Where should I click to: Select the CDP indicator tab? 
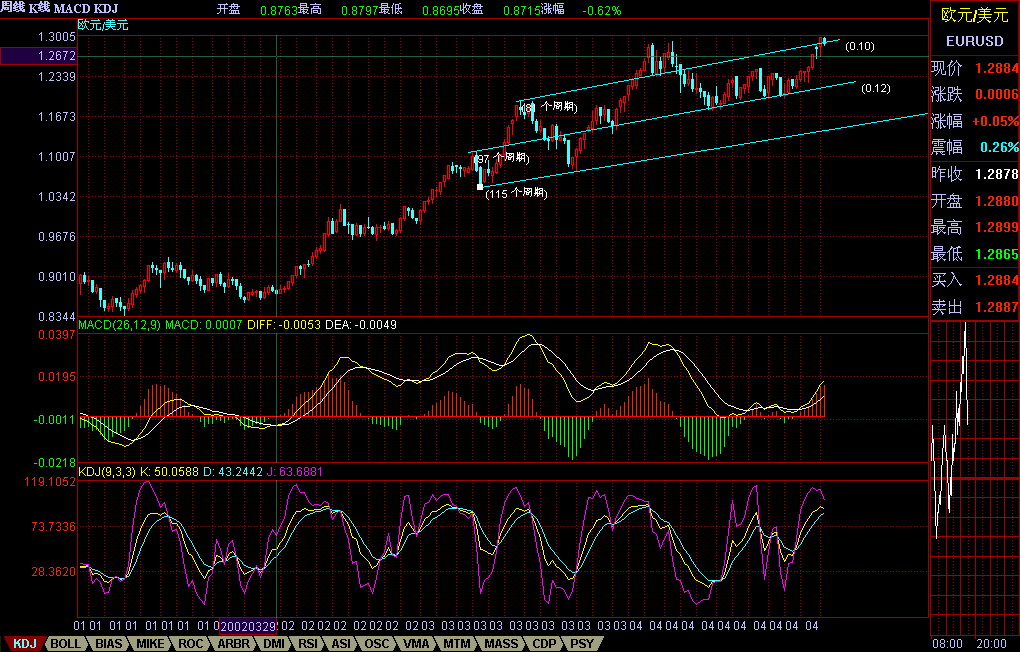point(544,644)
